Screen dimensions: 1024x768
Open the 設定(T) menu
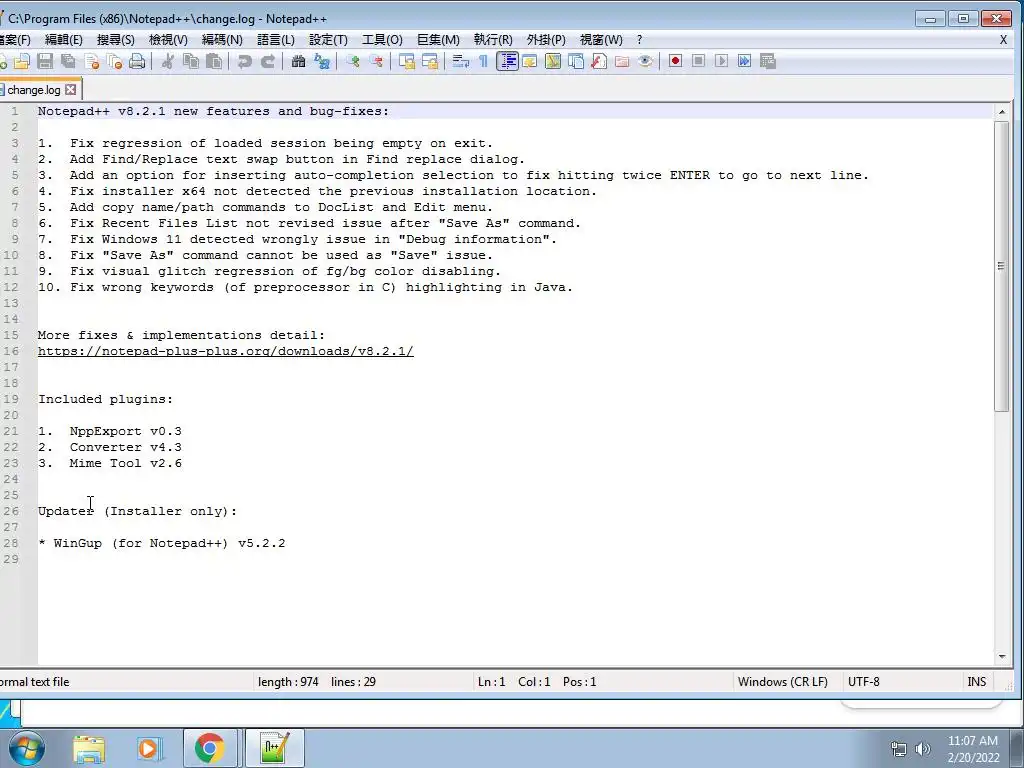328,40
